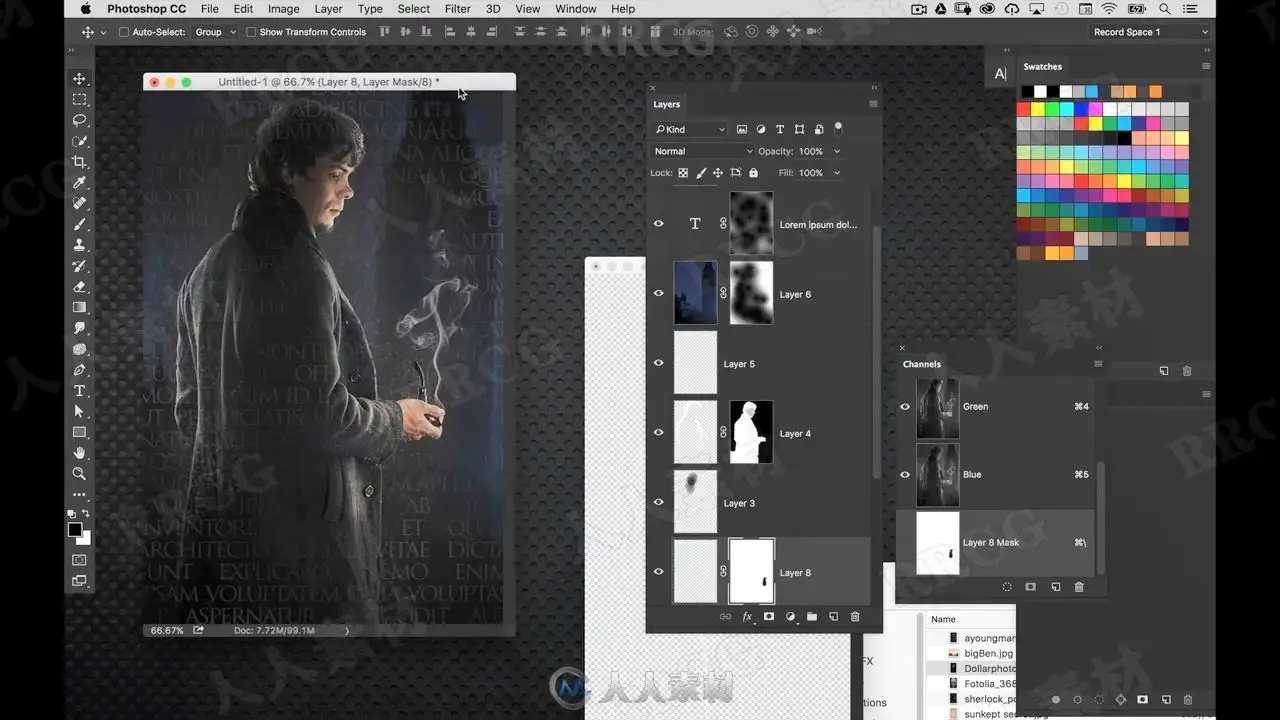Select the Quick Selection tool
This screenshot has height=720, width=1280.
(x=79, y=141)
